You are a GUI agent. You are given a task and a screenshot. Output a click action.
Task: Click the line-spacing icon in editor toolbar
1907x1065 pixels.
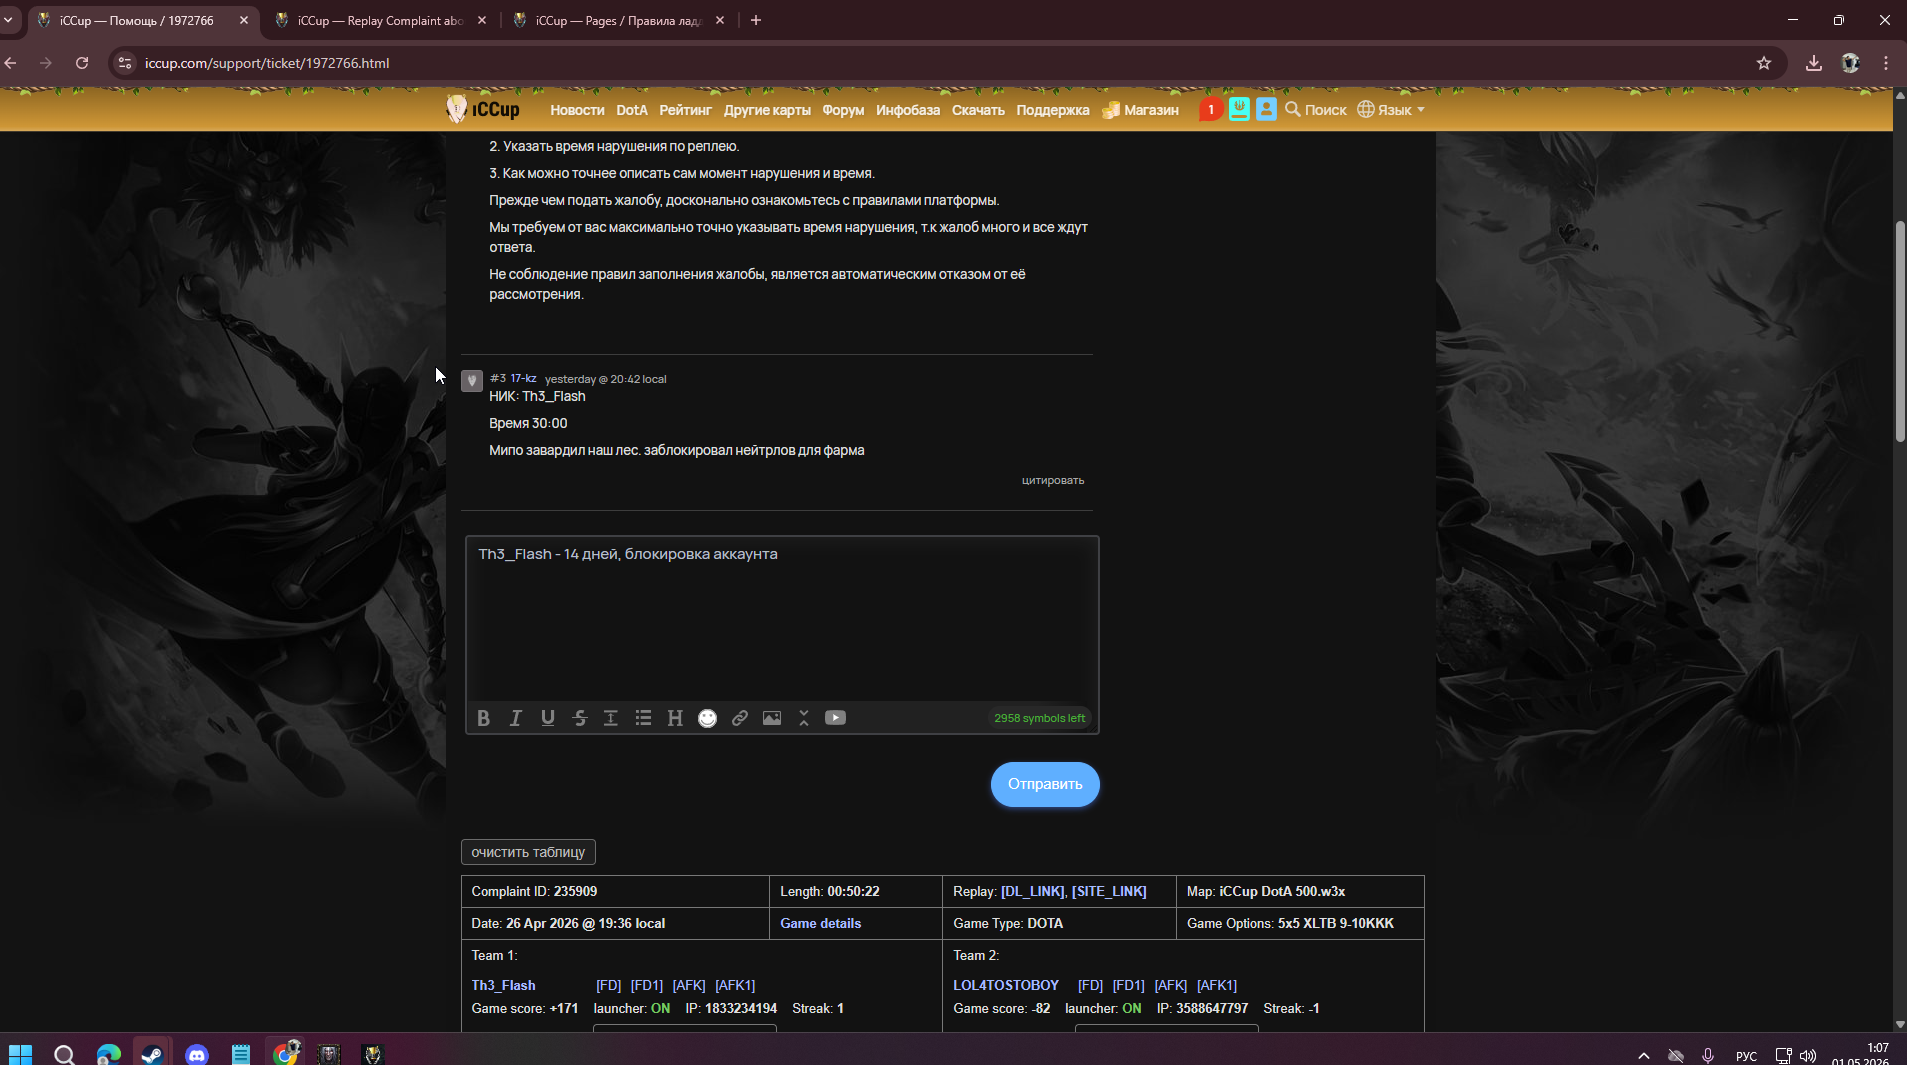tap(611, 718)
